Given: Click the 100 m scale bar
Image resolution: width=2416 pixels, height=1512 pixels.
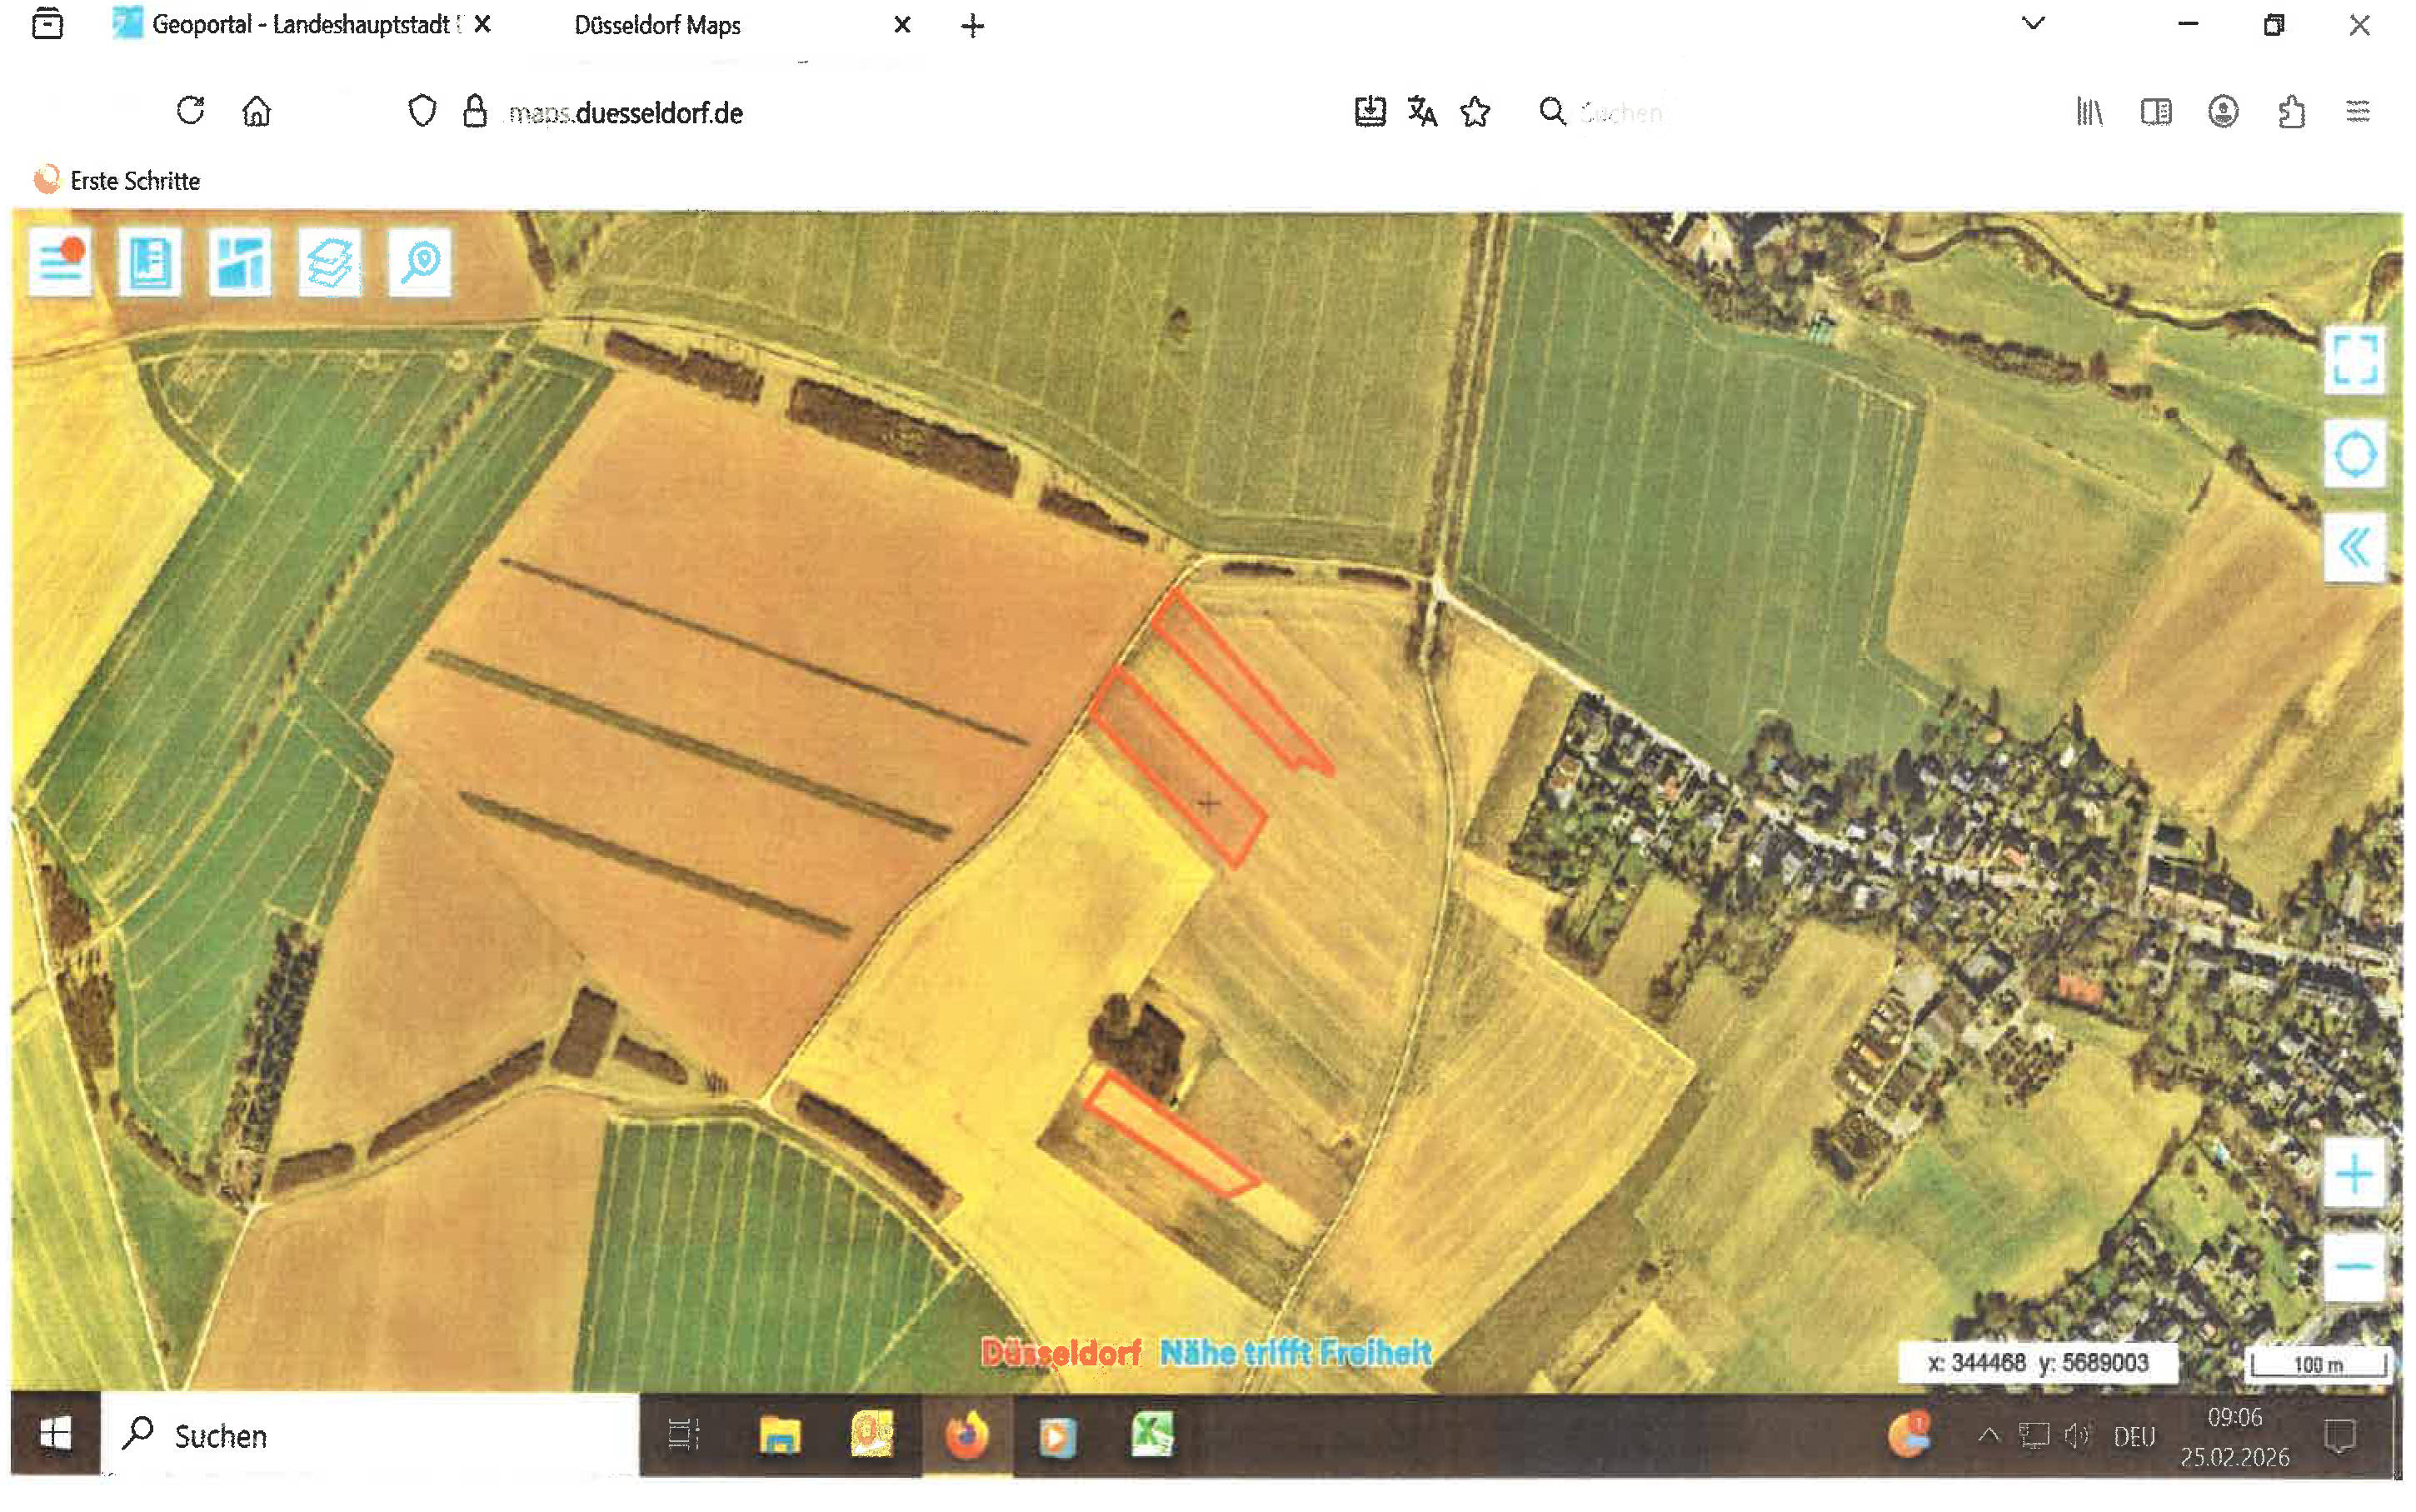Looking at the screenshot, I should (x=2318, y=1365).
